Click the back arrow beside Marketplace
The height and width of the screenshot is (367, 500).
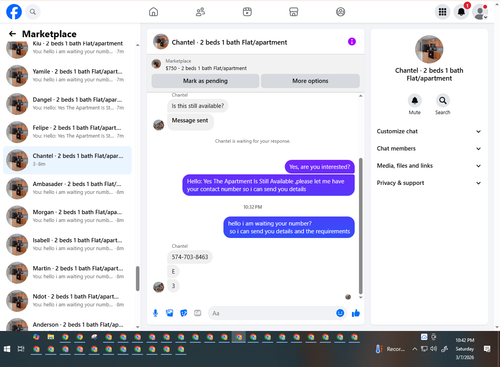(x=13, y=34)
